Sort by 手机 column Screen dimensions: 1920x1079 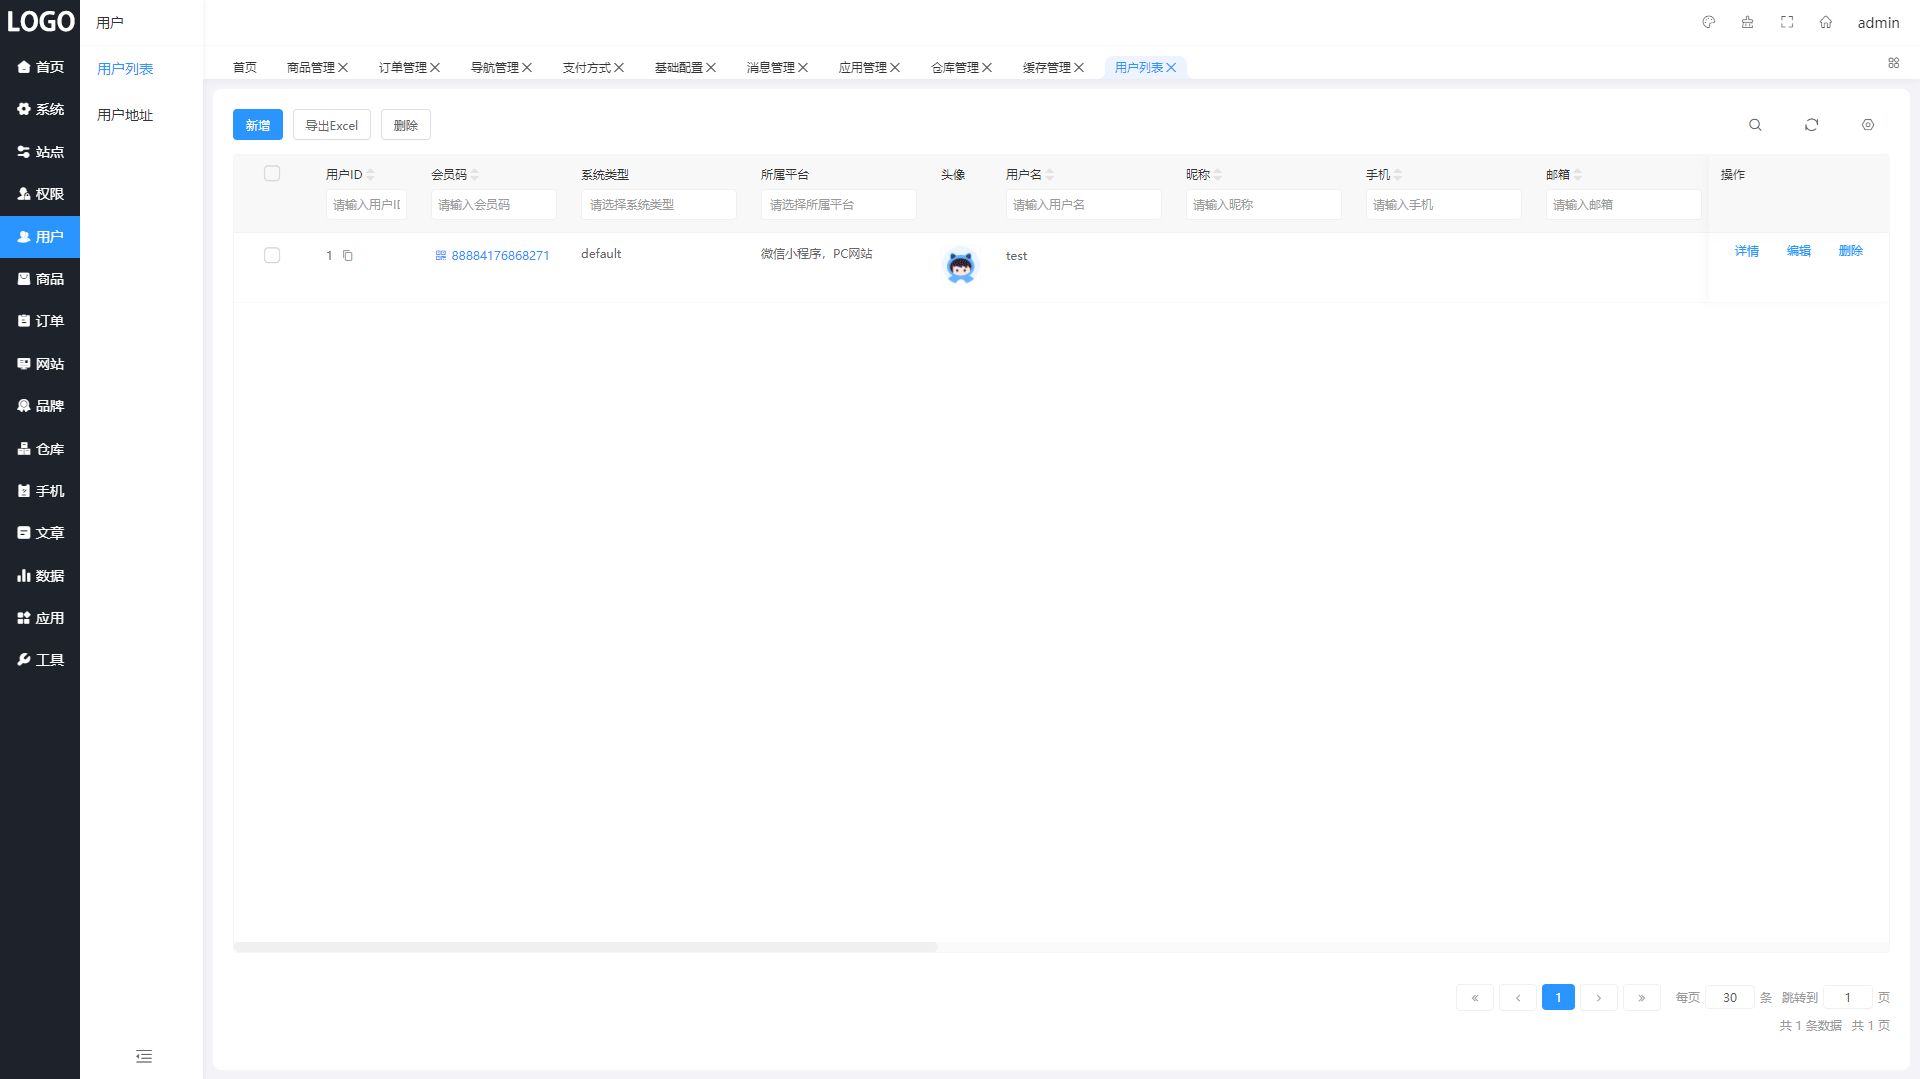tap(1398, 174)
